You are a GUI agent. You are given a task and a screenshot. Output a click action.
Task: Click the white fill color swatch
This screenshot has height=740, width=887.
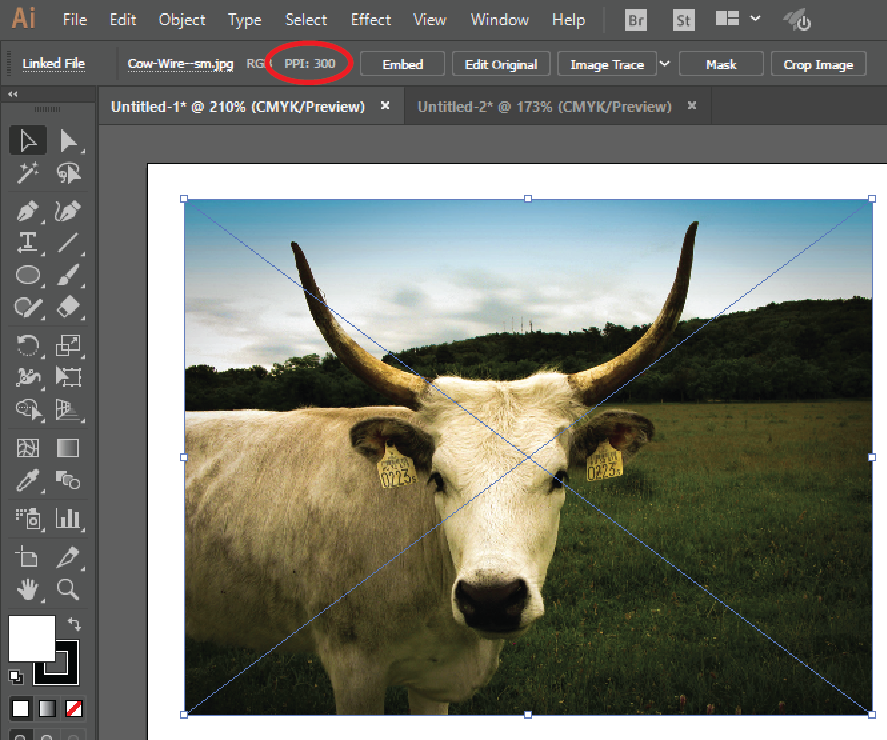(x=30, y=637)
